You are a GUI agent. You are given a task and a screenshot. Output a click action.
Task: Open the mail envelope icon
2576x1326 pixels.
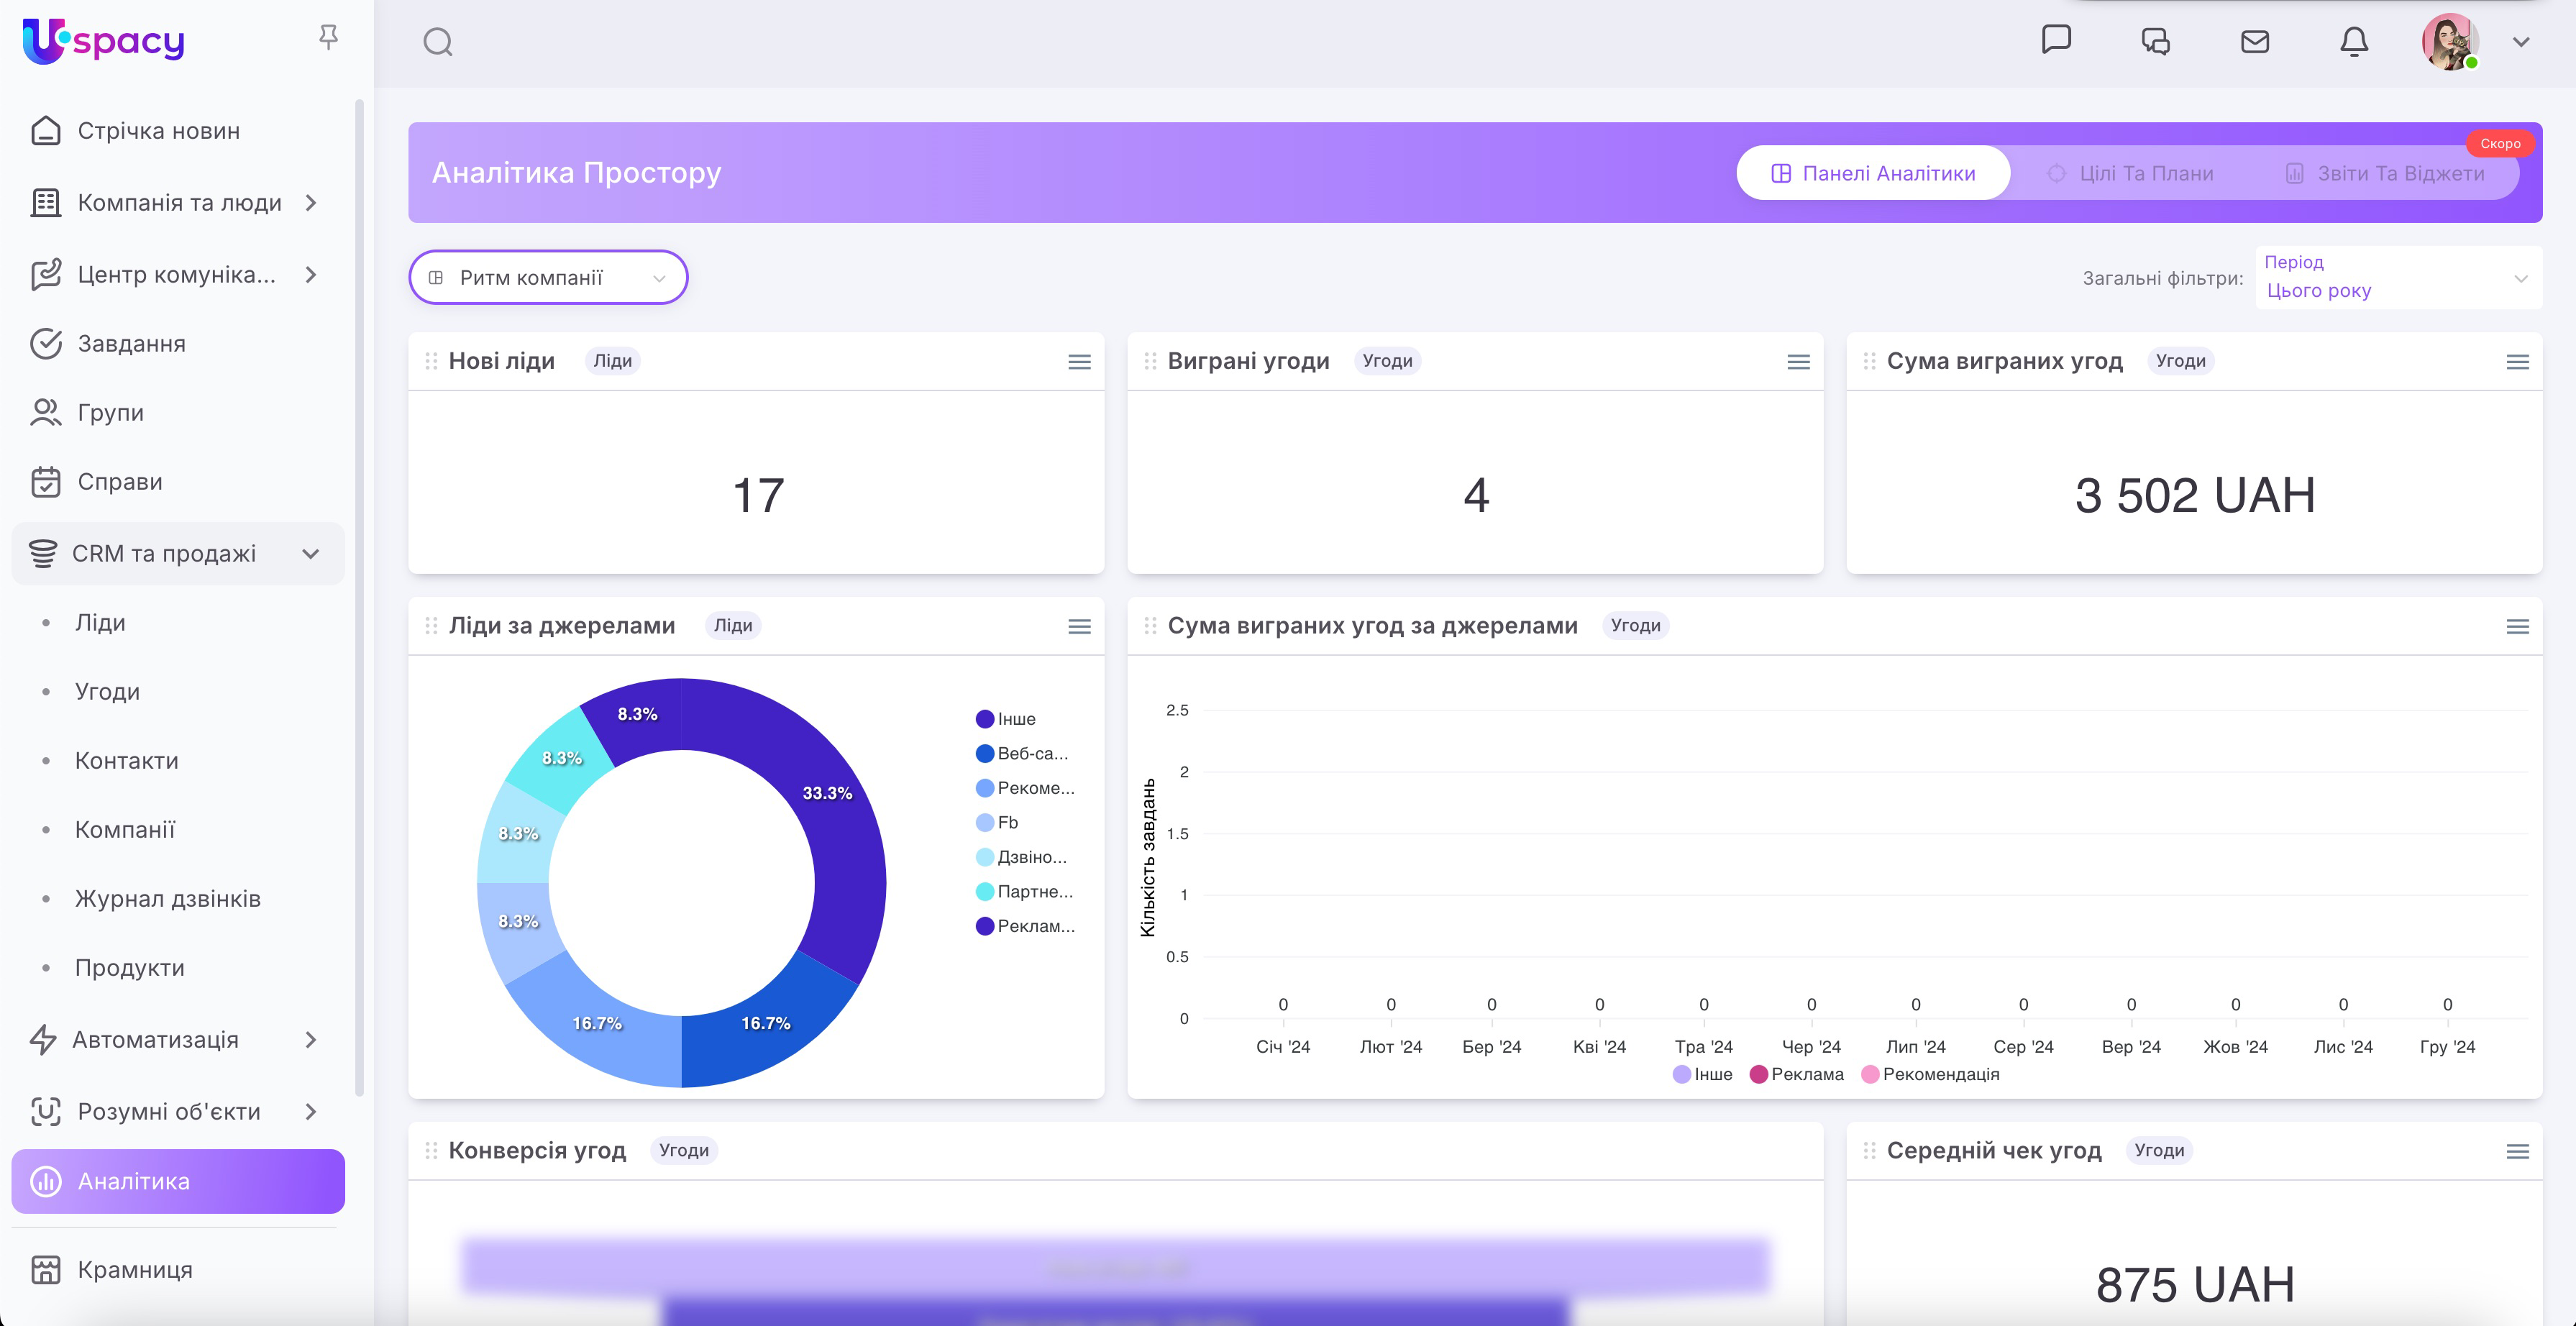tap(2255, 42)
